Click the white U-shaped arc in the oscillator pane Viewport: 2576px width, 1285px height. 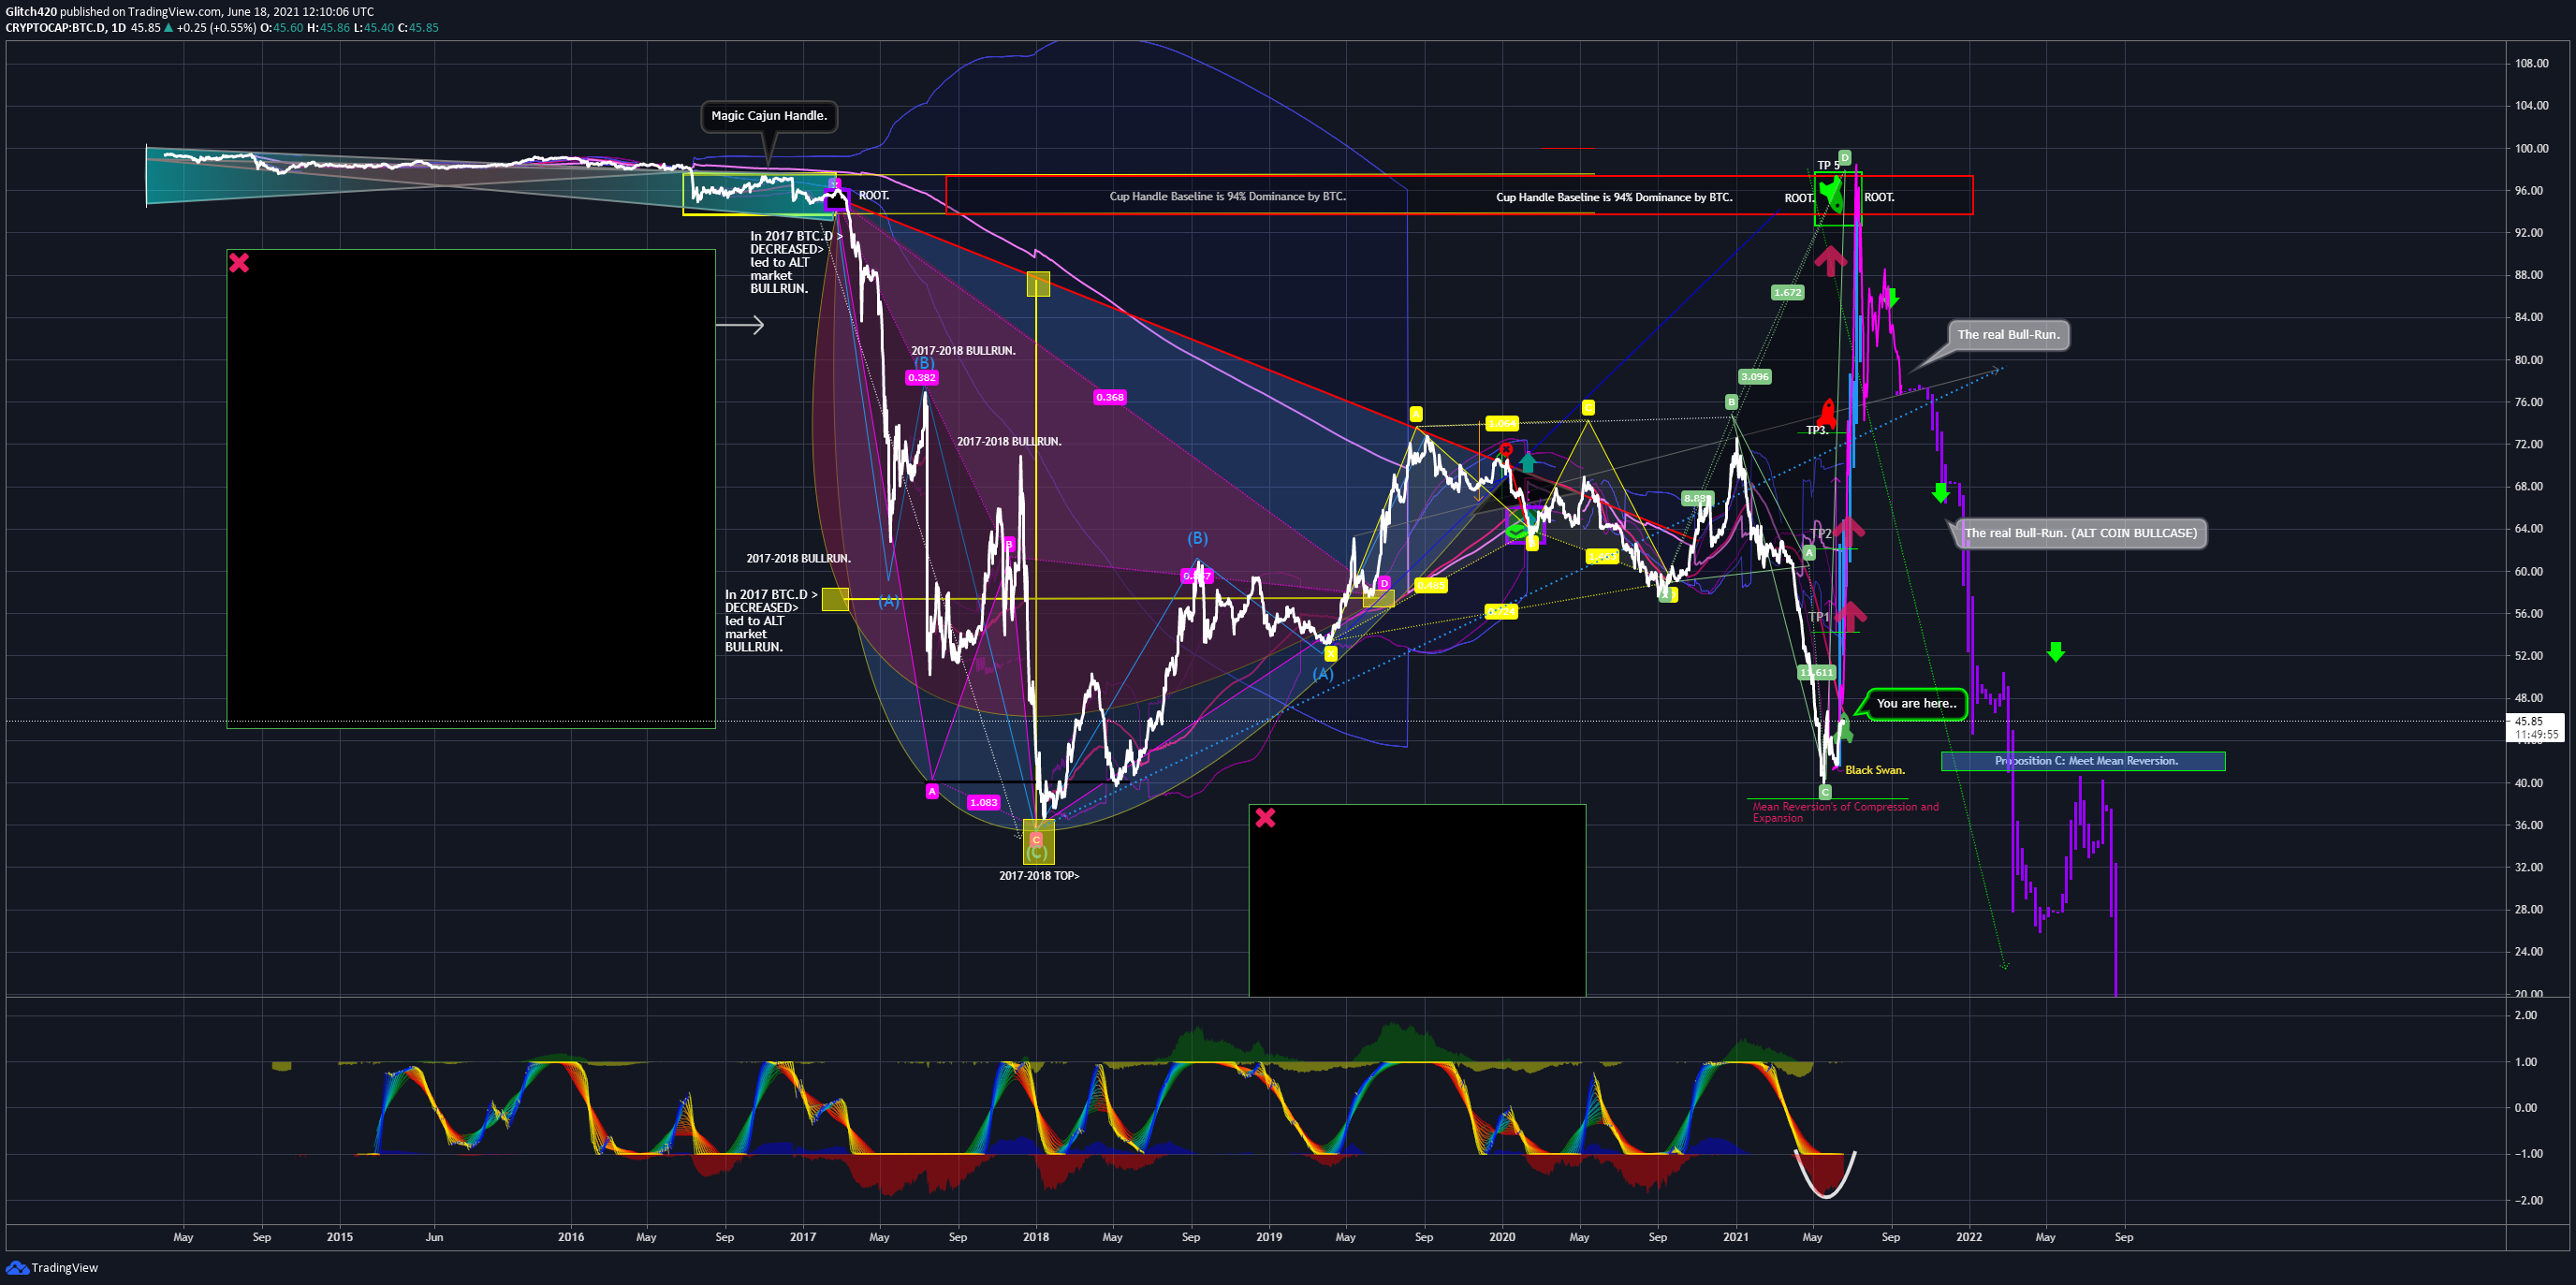1825,1174
